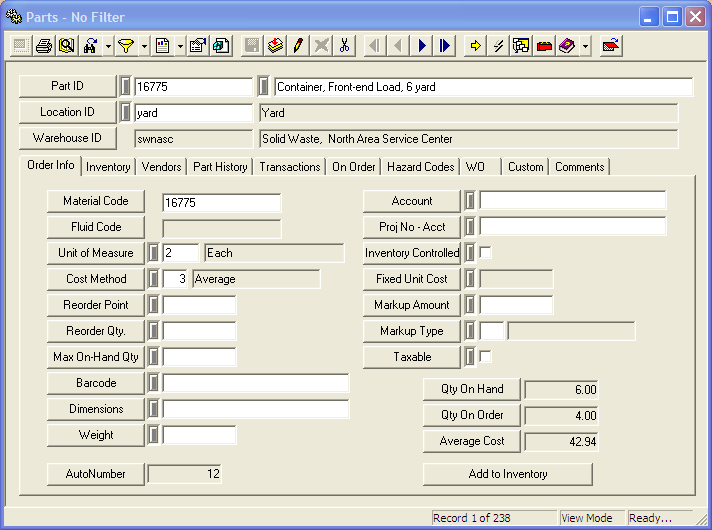Image resolution: width=712 pixels, height=530 pixels.
Task: Click the binoculars find icon
Action: pos(90,46)
